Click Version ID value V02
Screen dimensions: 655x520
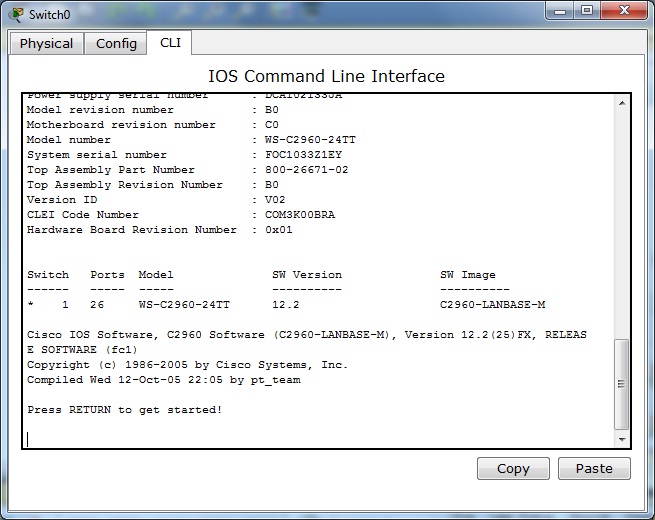click(x=275, y=200)
